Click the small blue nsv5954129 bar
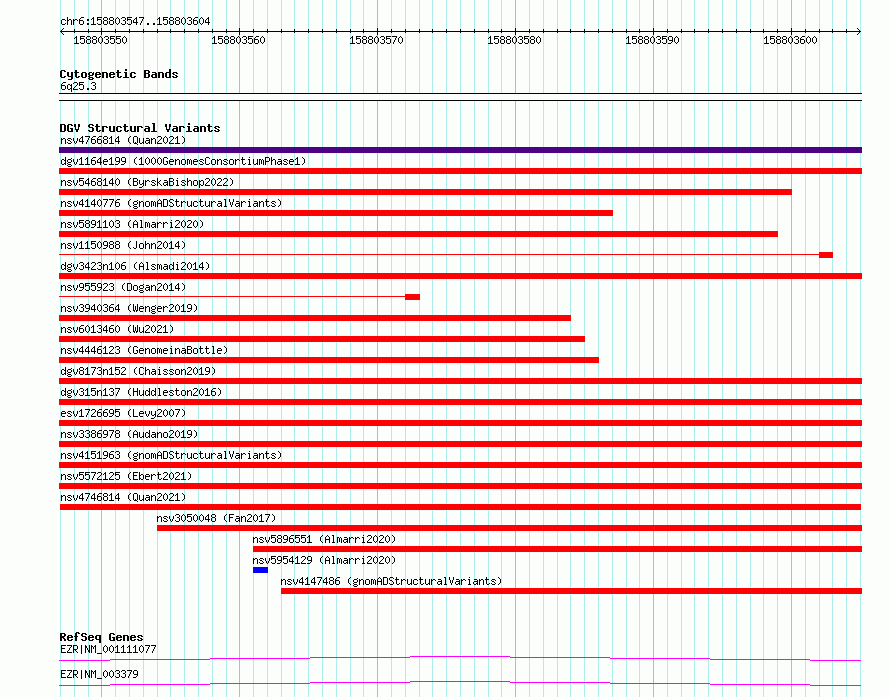The height and width of the screenshot is (697, 890). point(261,570)
